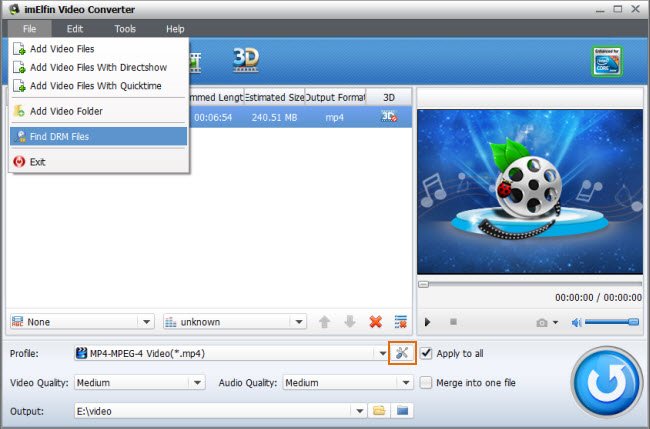Click the film edit toolbar icon
This screenshot has width=650, height=429.
tap(195, 62)
